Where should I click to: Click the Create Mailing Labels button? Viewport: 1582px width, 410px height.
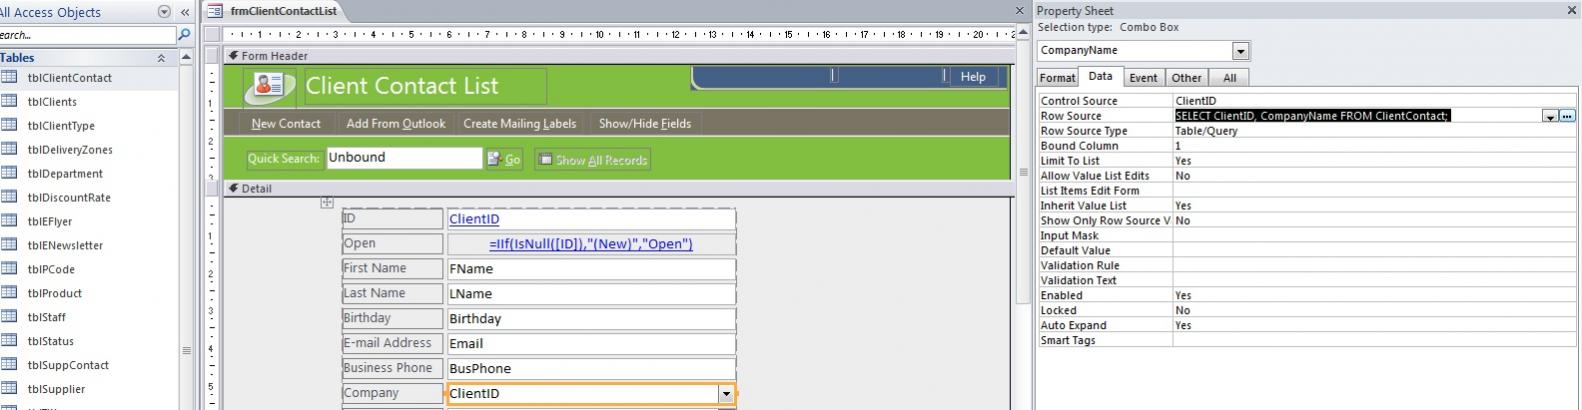click(520, 123)
